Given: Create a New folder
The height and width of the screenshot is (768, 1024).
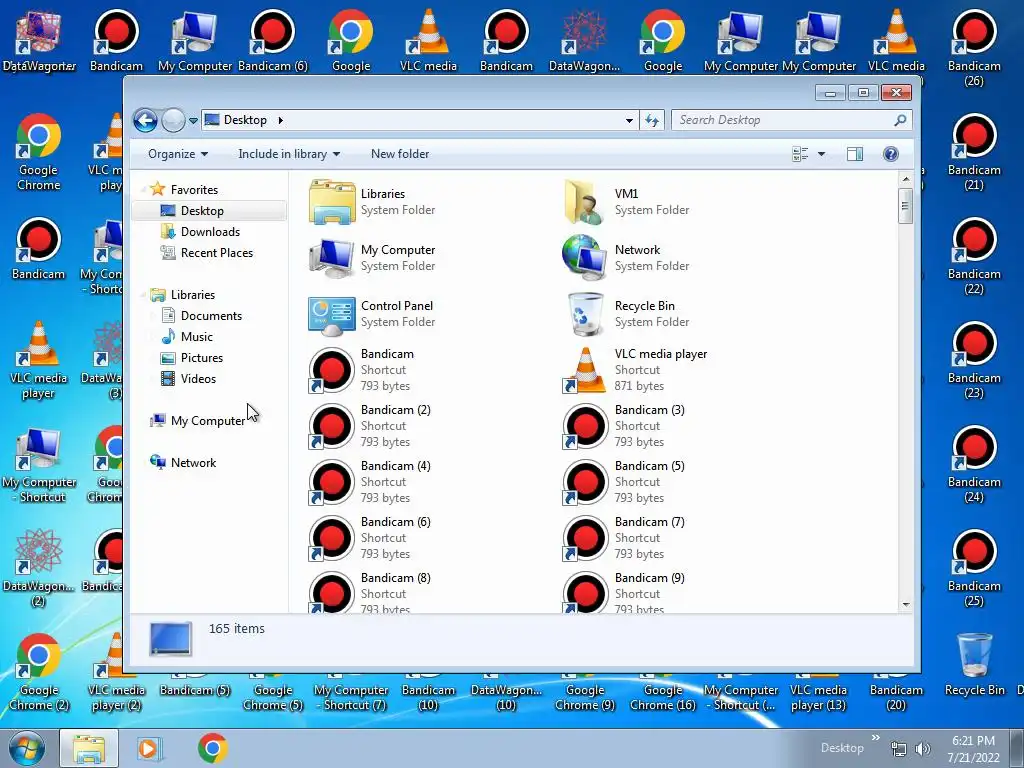Looking at the screenshot, I should coord(400,154).
